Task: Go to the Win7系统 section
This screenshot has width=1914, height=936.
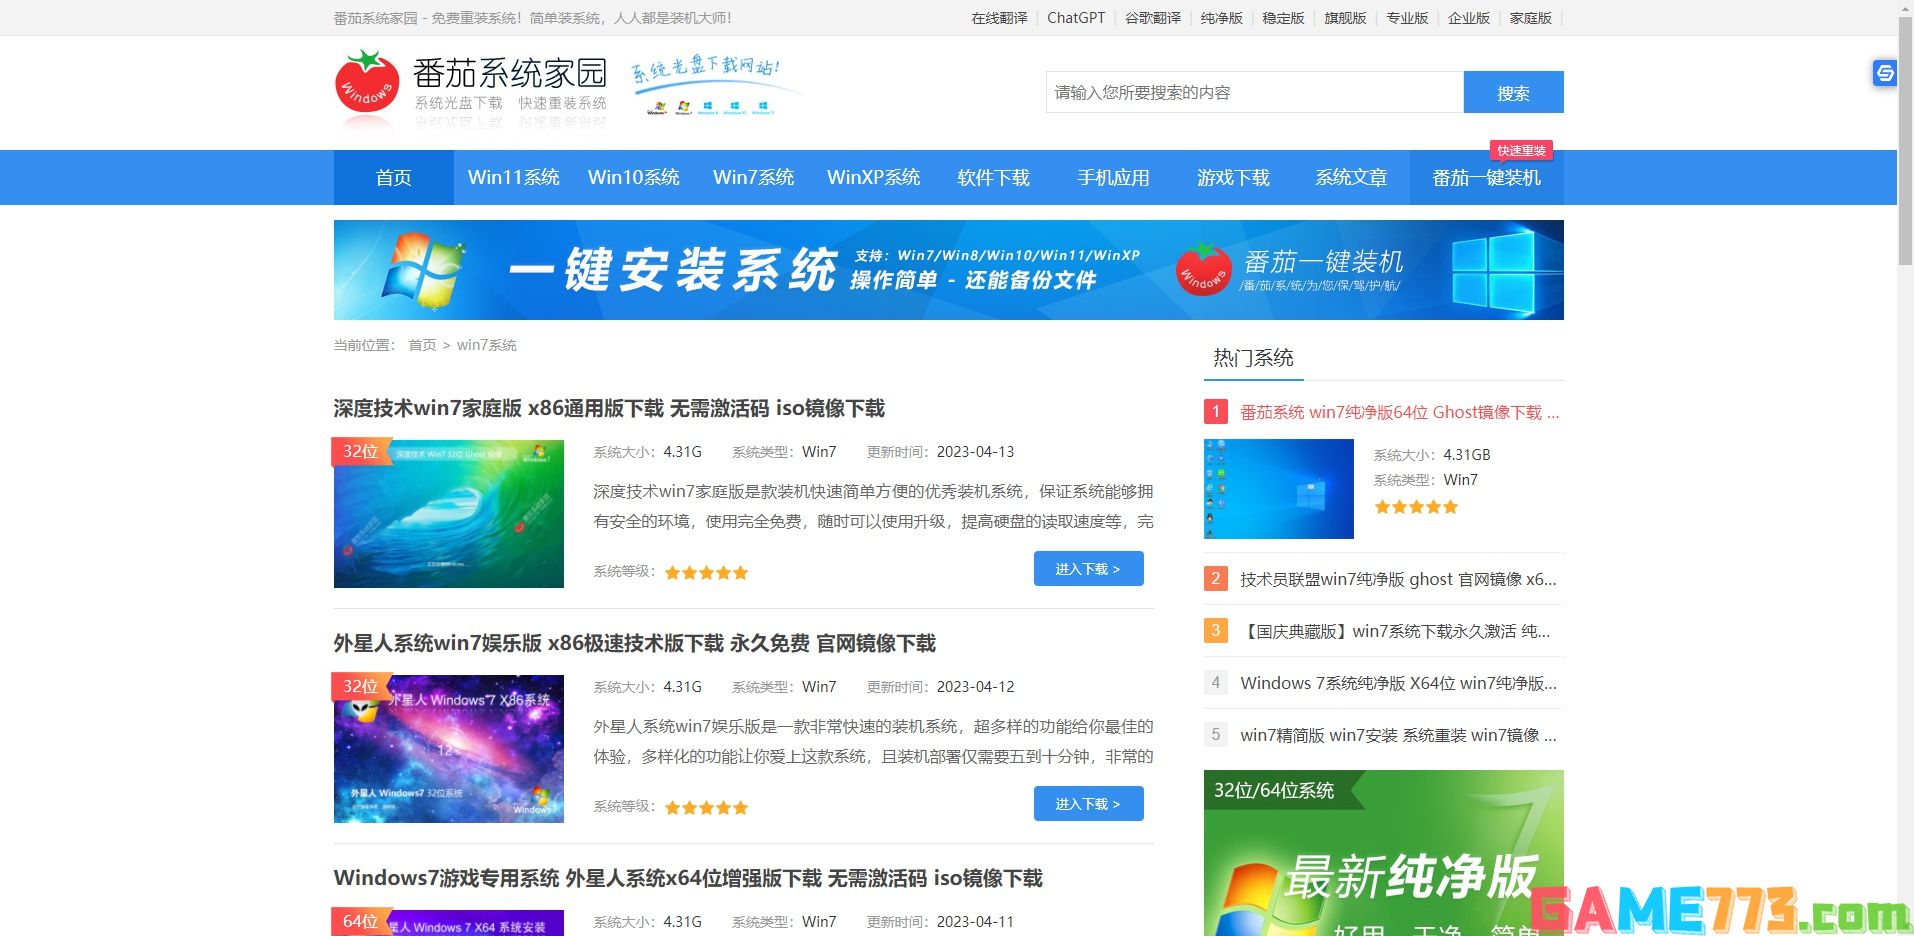Action: point(754,178)
